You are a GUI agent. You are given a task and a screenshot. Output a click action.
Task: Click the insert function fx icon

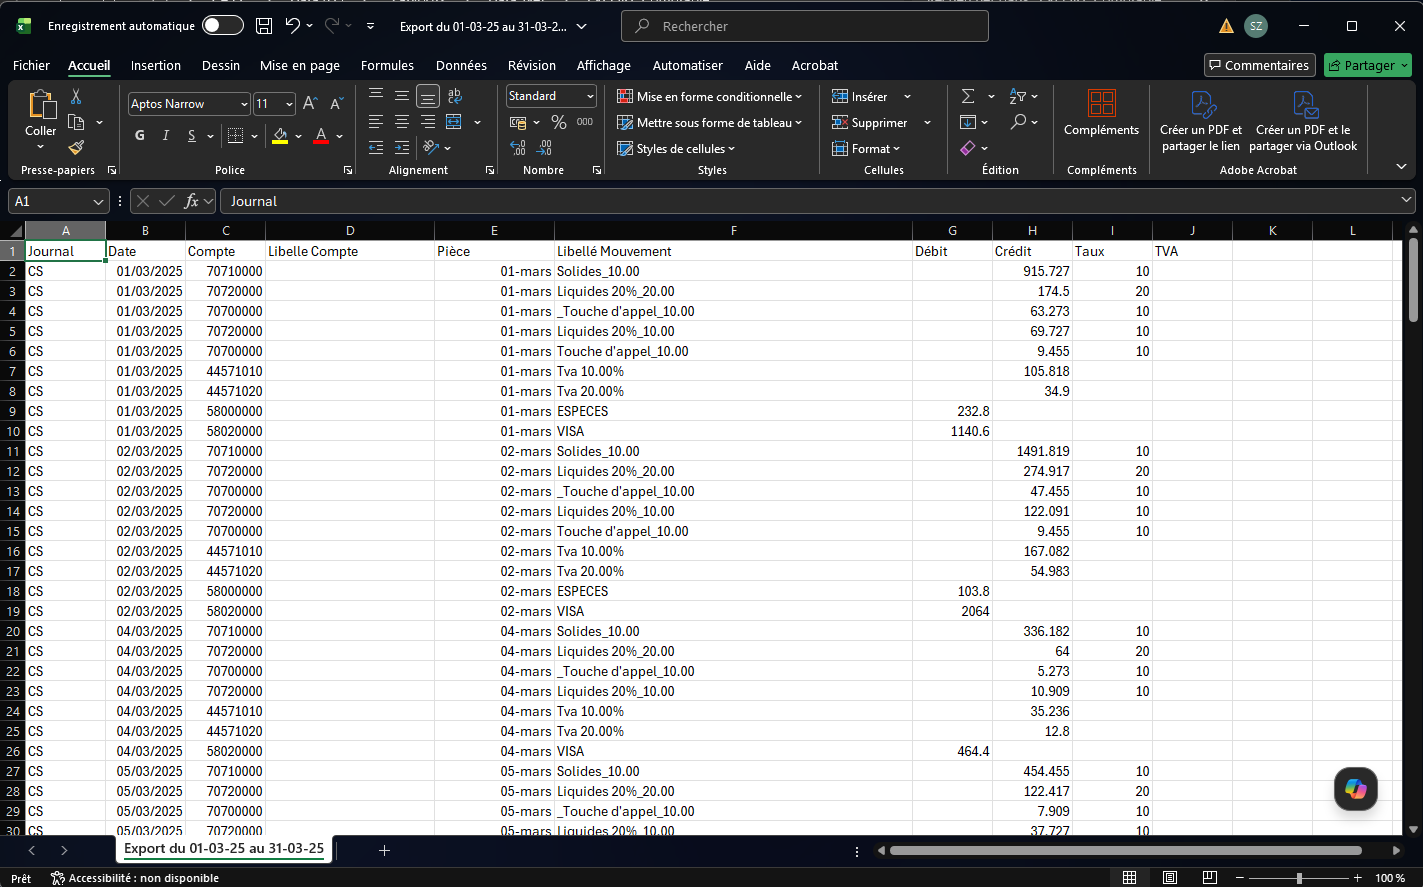192,201
